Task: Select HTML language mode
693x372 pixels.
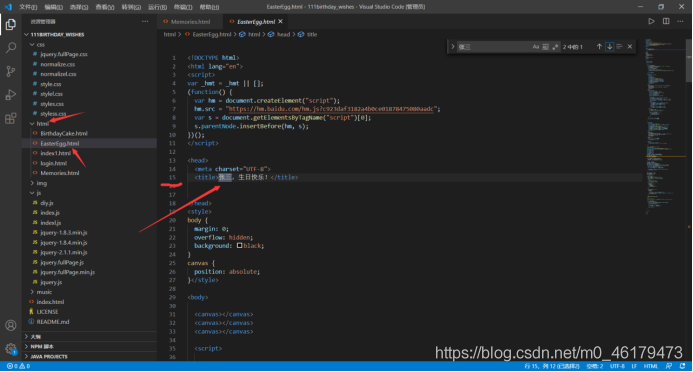Action: (x=651, y=366)
